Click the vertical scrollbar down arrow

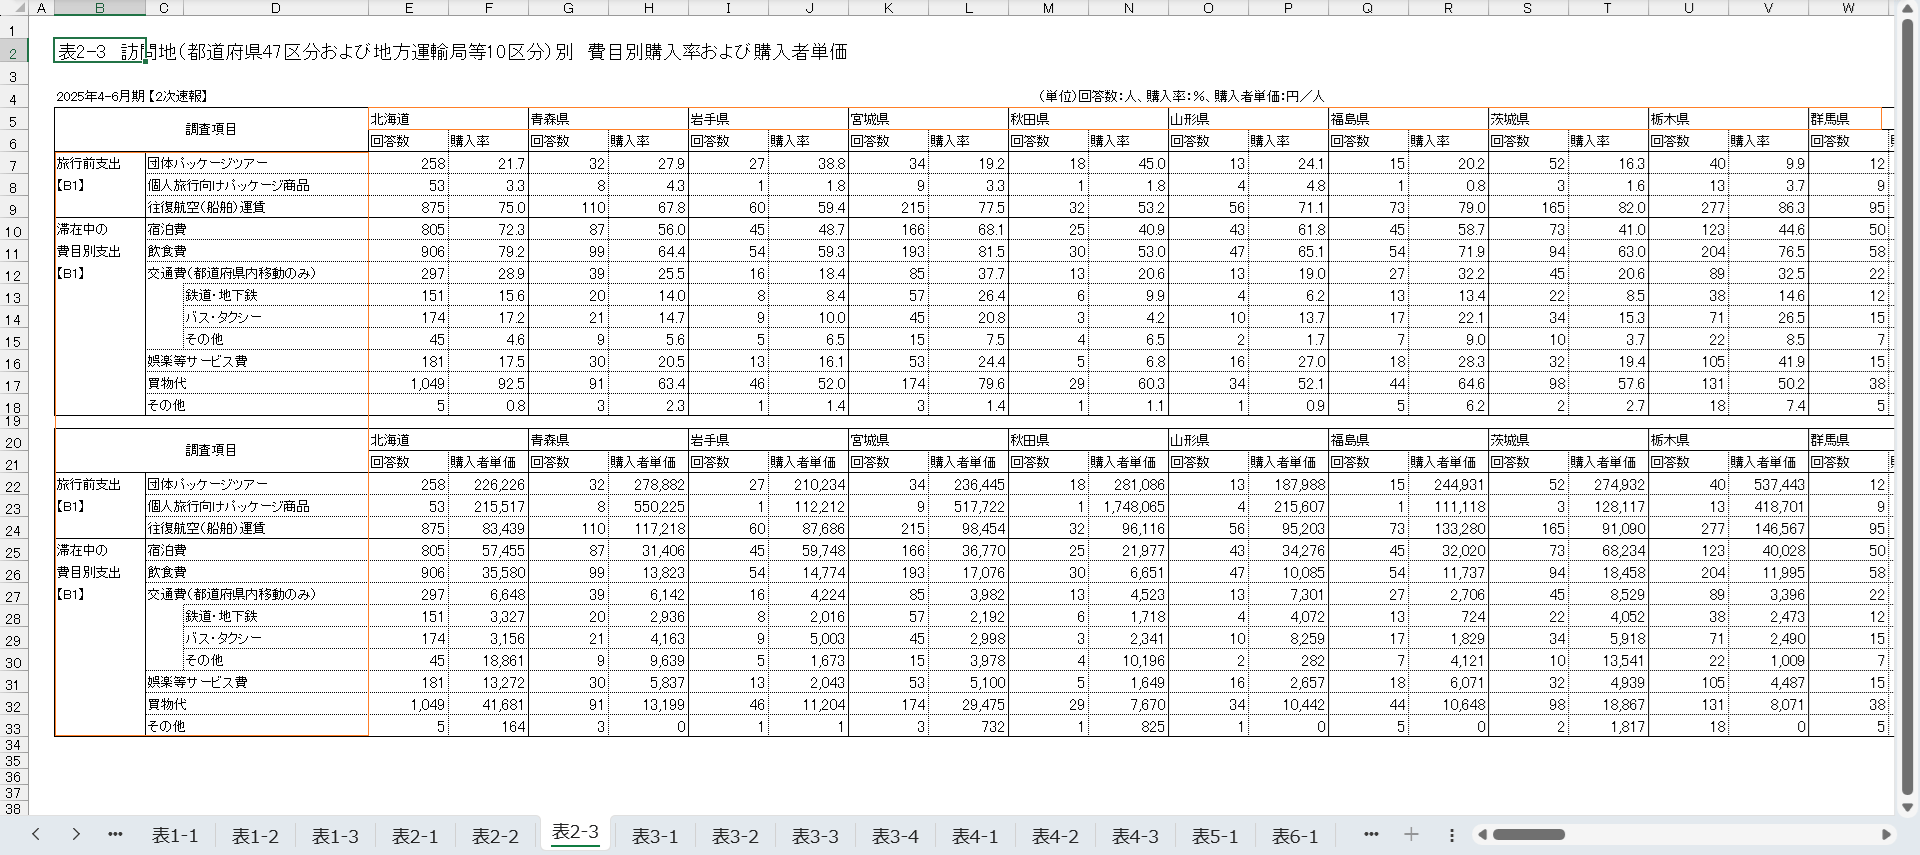pyautogui.click(x=1907, y=807)
